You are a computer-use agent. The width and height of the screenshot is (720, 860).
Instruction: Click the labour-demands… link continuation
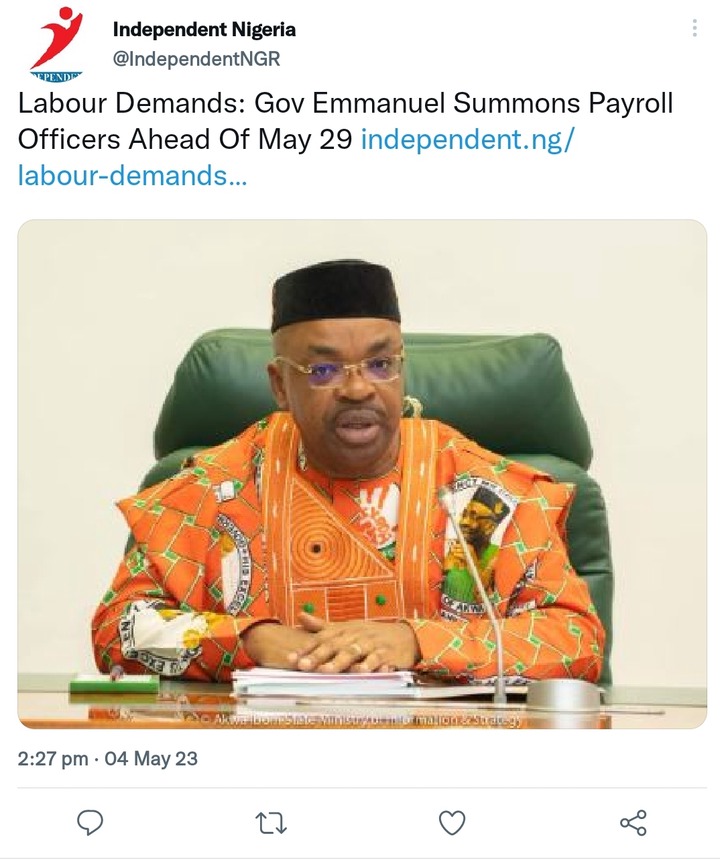tap(133, 176)
